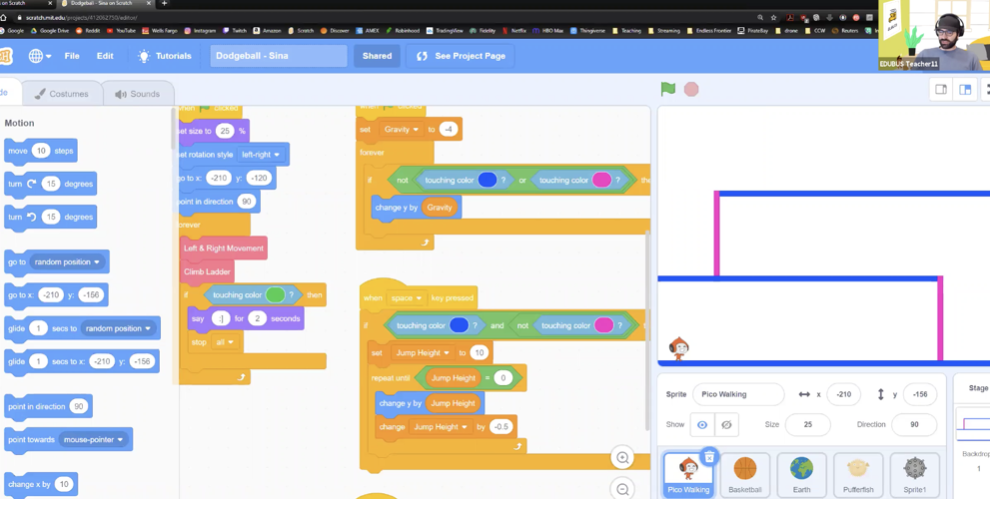Viewport: 990px width, 505px height.
Task: Zoom in the code workspace
Action: tap(623, 458)
